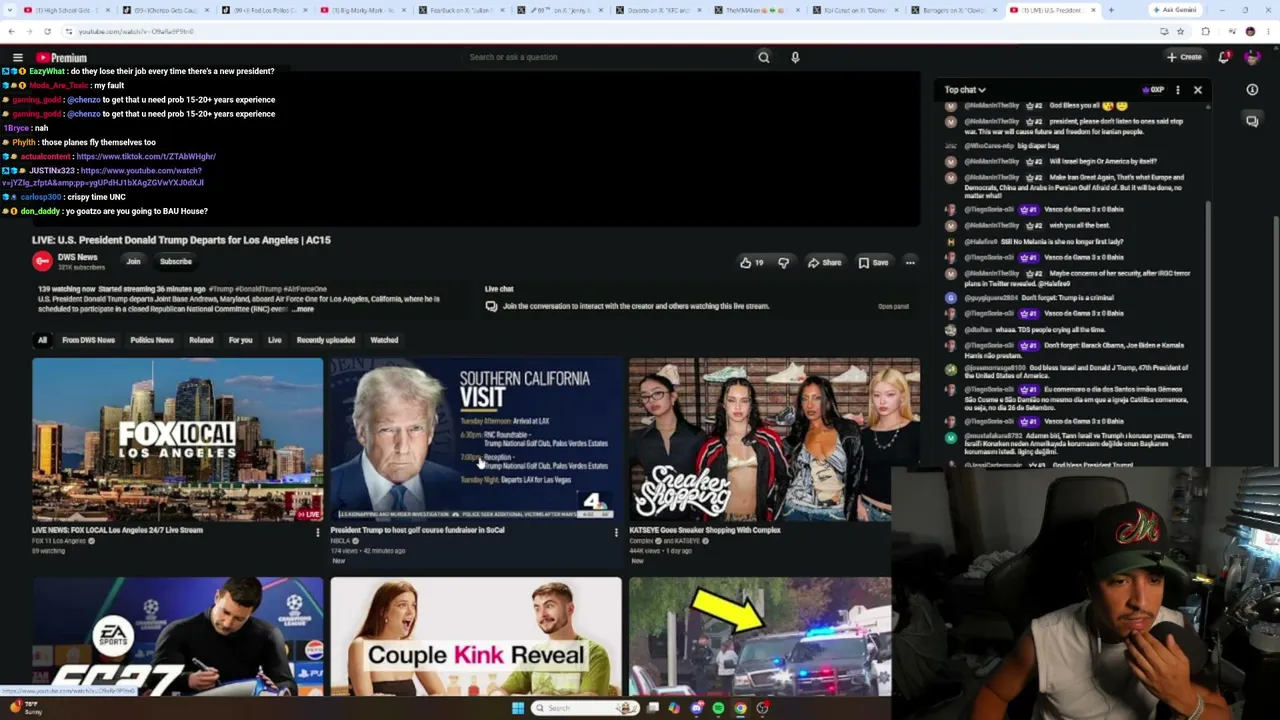
Task: Open the tiktok.com link in chat overlay
Action: coord(146,157)
